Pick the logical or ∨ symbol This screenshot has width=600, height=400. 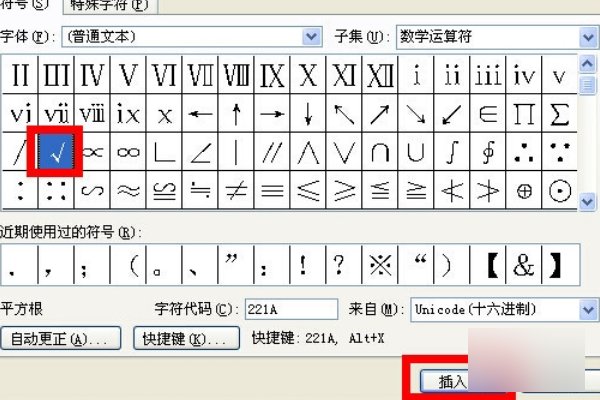tap(344, 152)
